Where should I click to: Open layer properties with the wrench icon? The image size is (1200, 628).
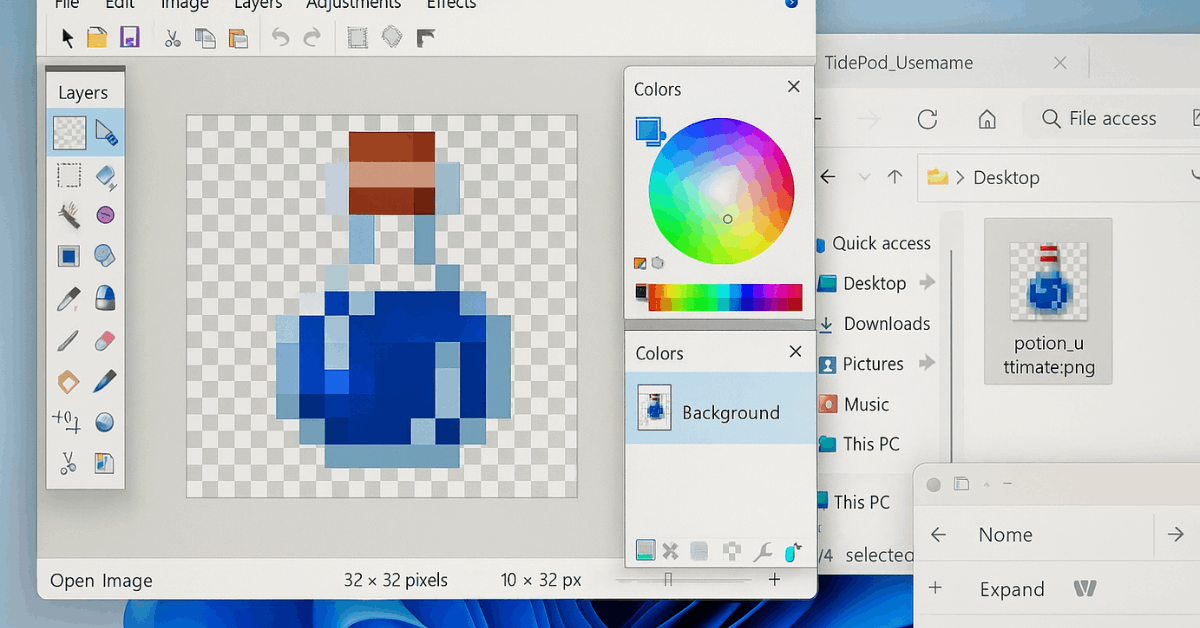pos(762,551)
